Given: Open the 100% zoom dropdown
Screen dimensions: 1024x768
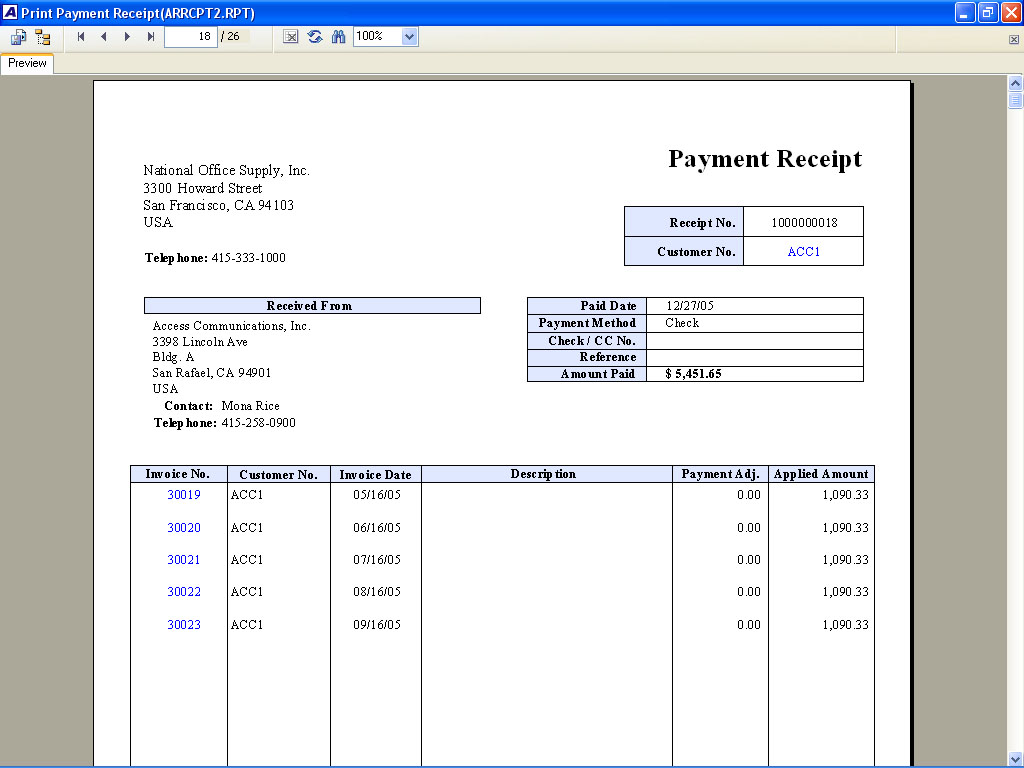Looking at the screenshot, I should 409,37.
